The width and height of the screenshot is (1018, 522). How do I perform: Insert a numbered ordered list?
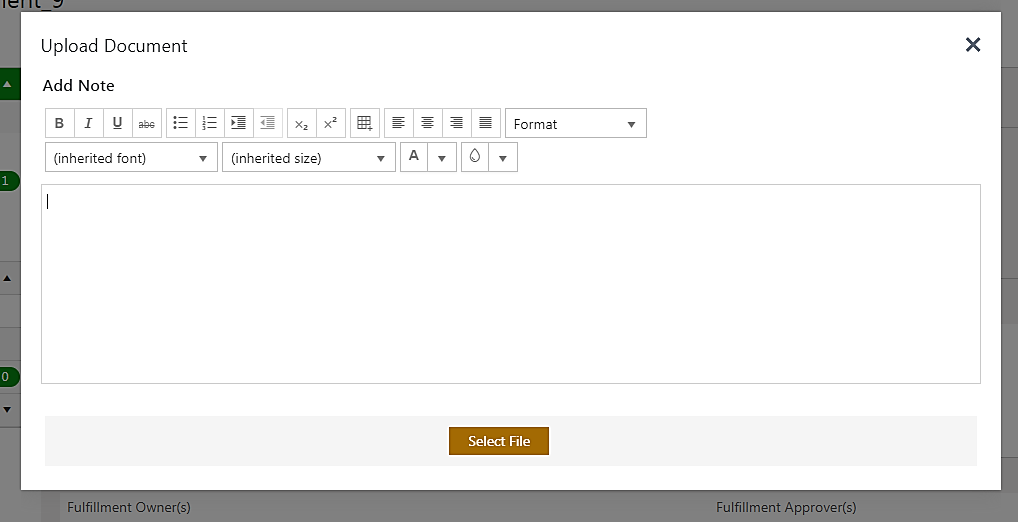coord(210,123)
